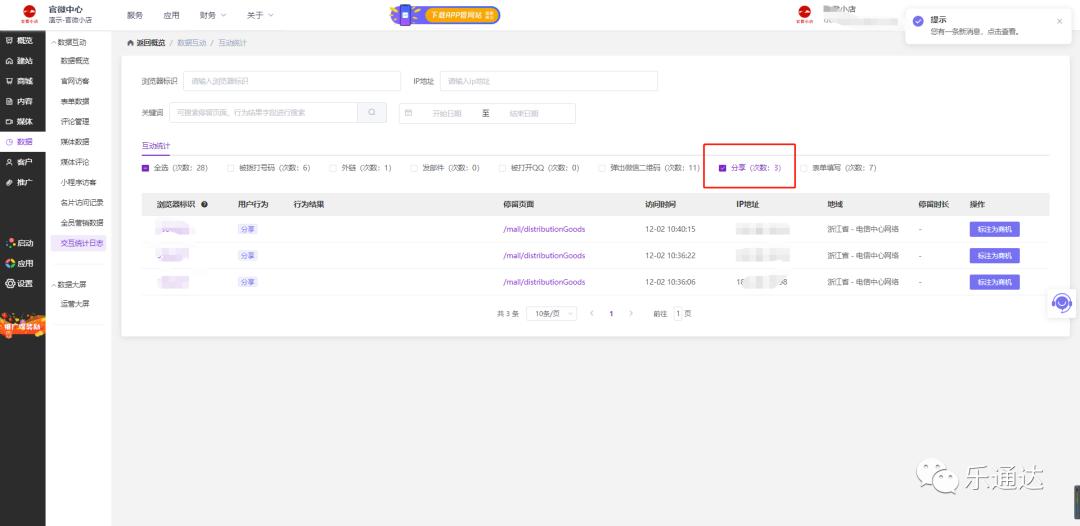Open 应用 colorful icon in left sidebar

[x=10, y=263]
